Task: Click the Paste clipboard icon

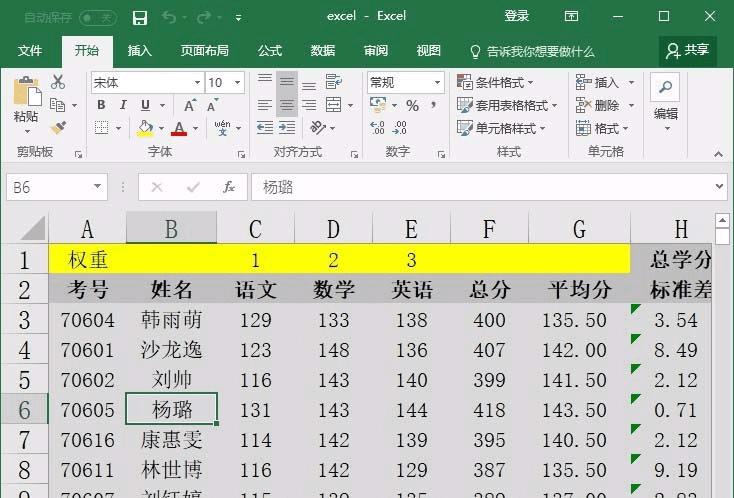Action: [27, 90]
